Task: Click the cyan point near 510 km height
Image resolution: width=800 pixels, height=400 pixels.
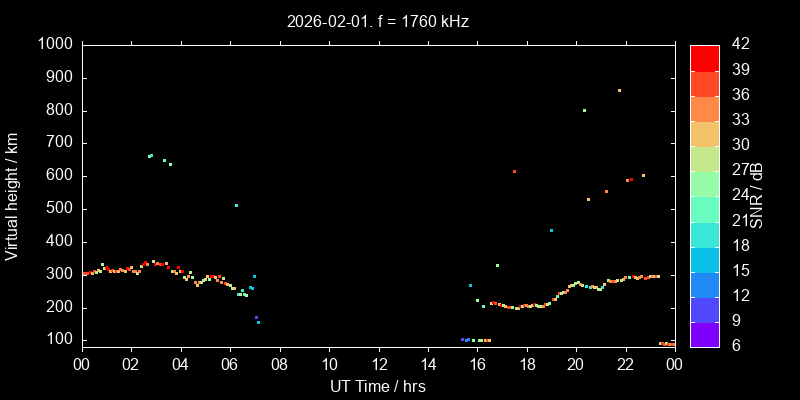Action: pyautogui.click(x=236, y=205)
